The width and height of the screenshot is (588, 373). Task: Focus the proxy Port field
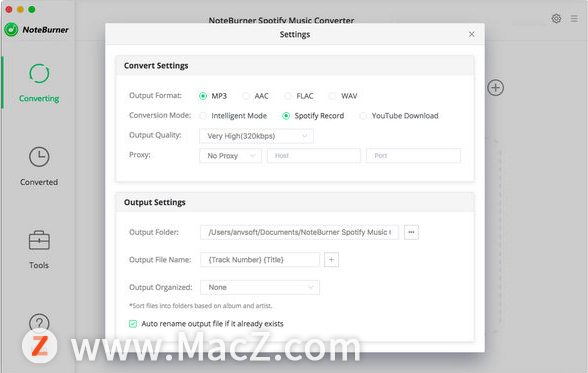(413, 156)
